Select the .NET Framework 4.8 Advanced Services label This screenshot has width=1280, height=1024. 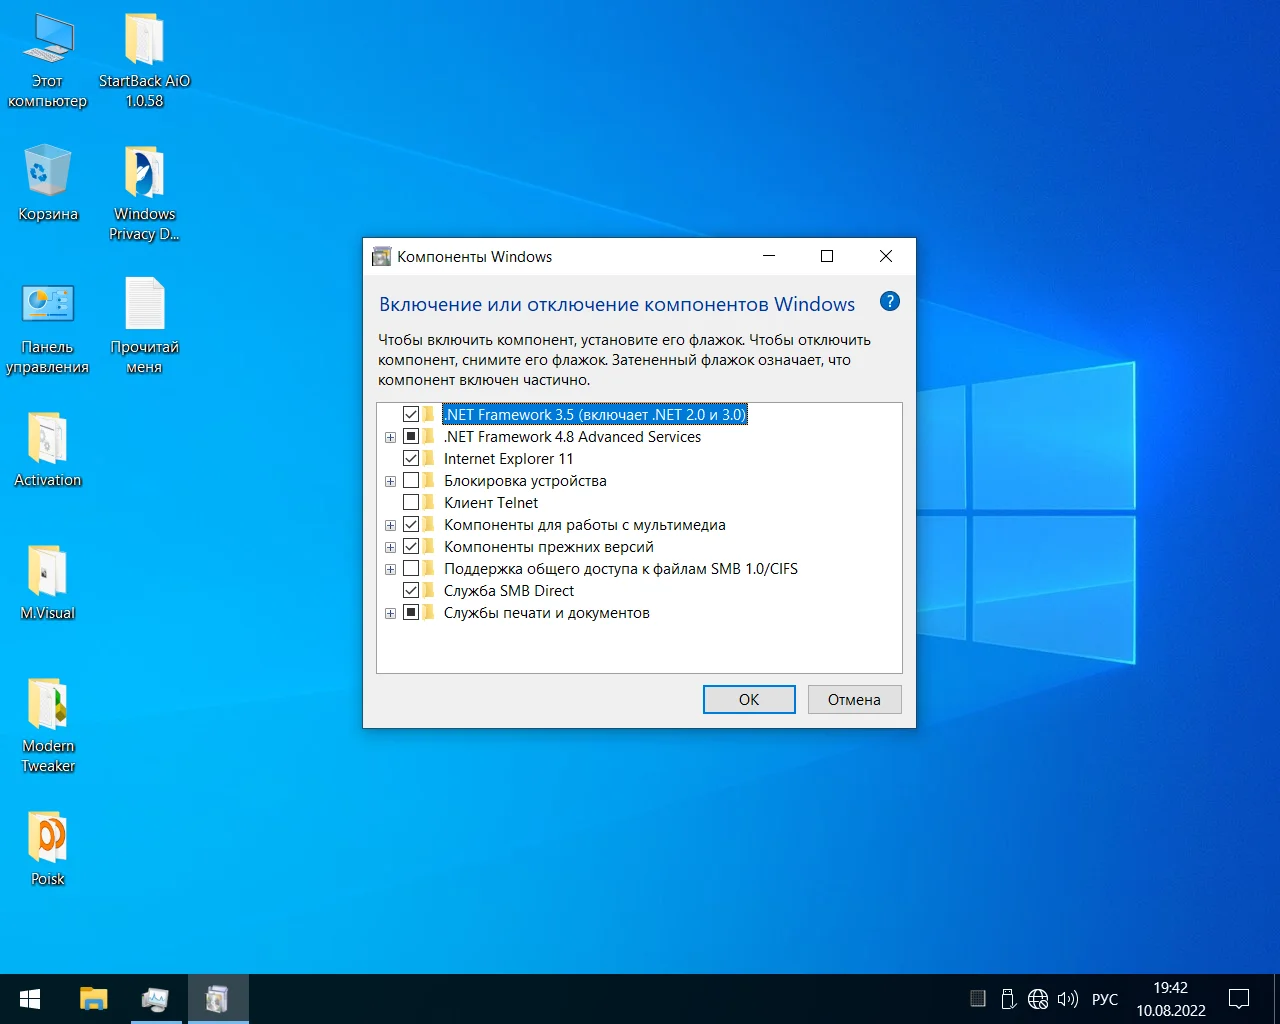click(x=573, y=436)
